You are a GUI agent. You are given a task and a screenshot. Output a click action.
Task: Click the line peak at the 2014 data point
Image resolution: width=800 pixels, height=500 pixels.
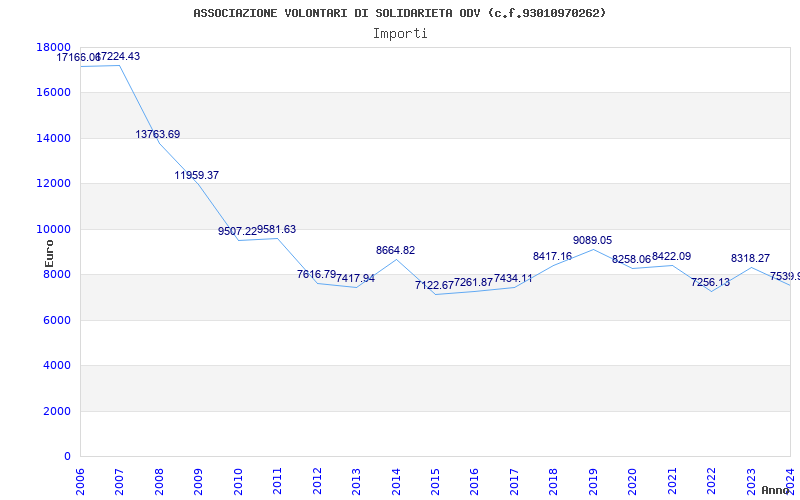pyautogui.click(x=396, y=259)
